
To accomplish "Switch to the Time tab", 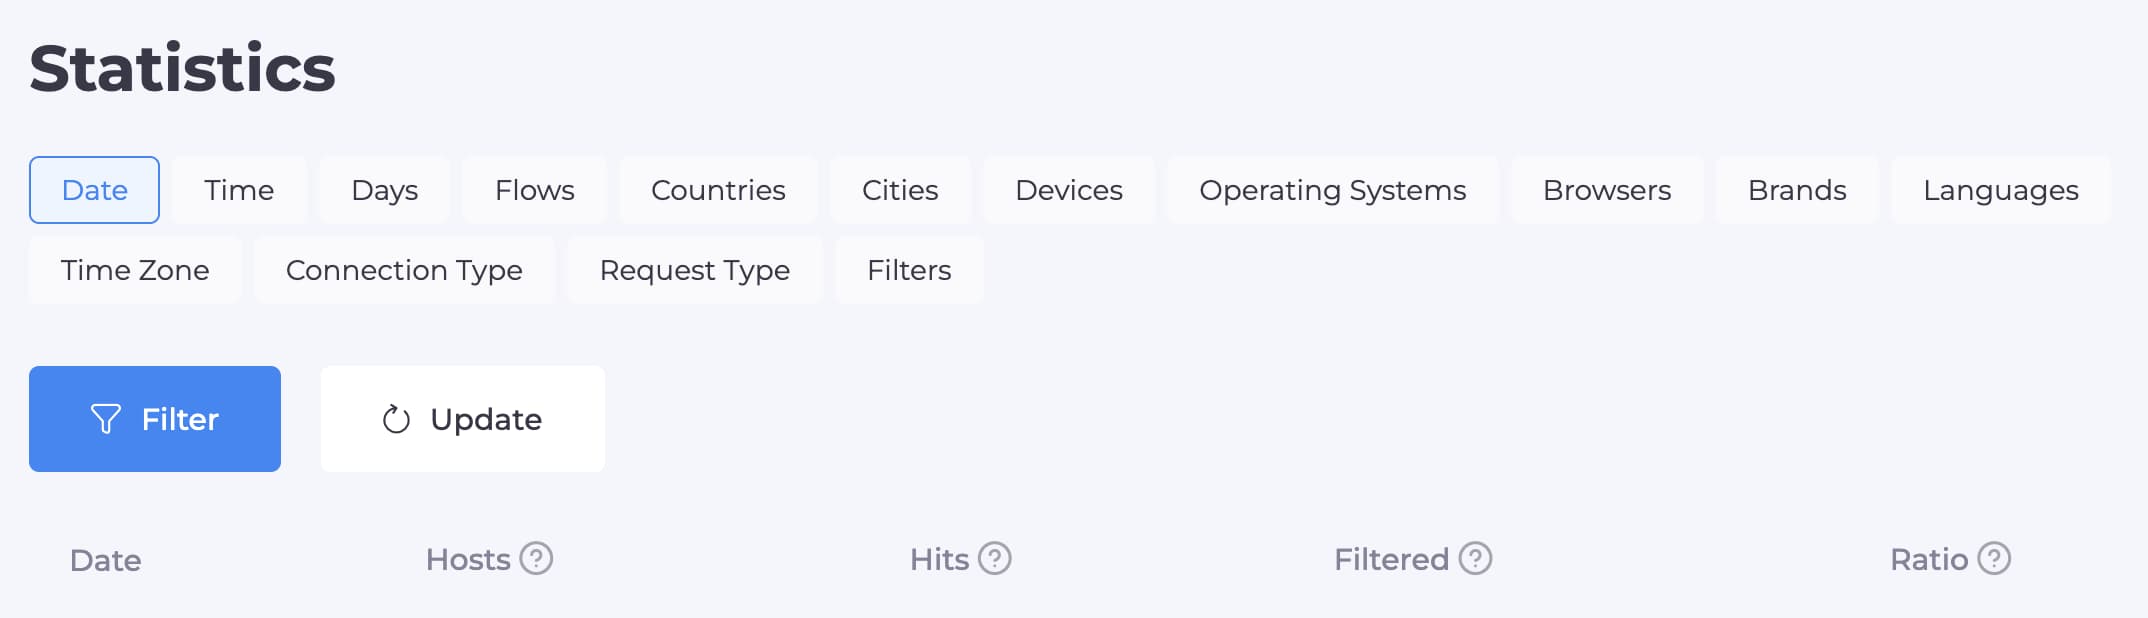I will coord(239,190).
